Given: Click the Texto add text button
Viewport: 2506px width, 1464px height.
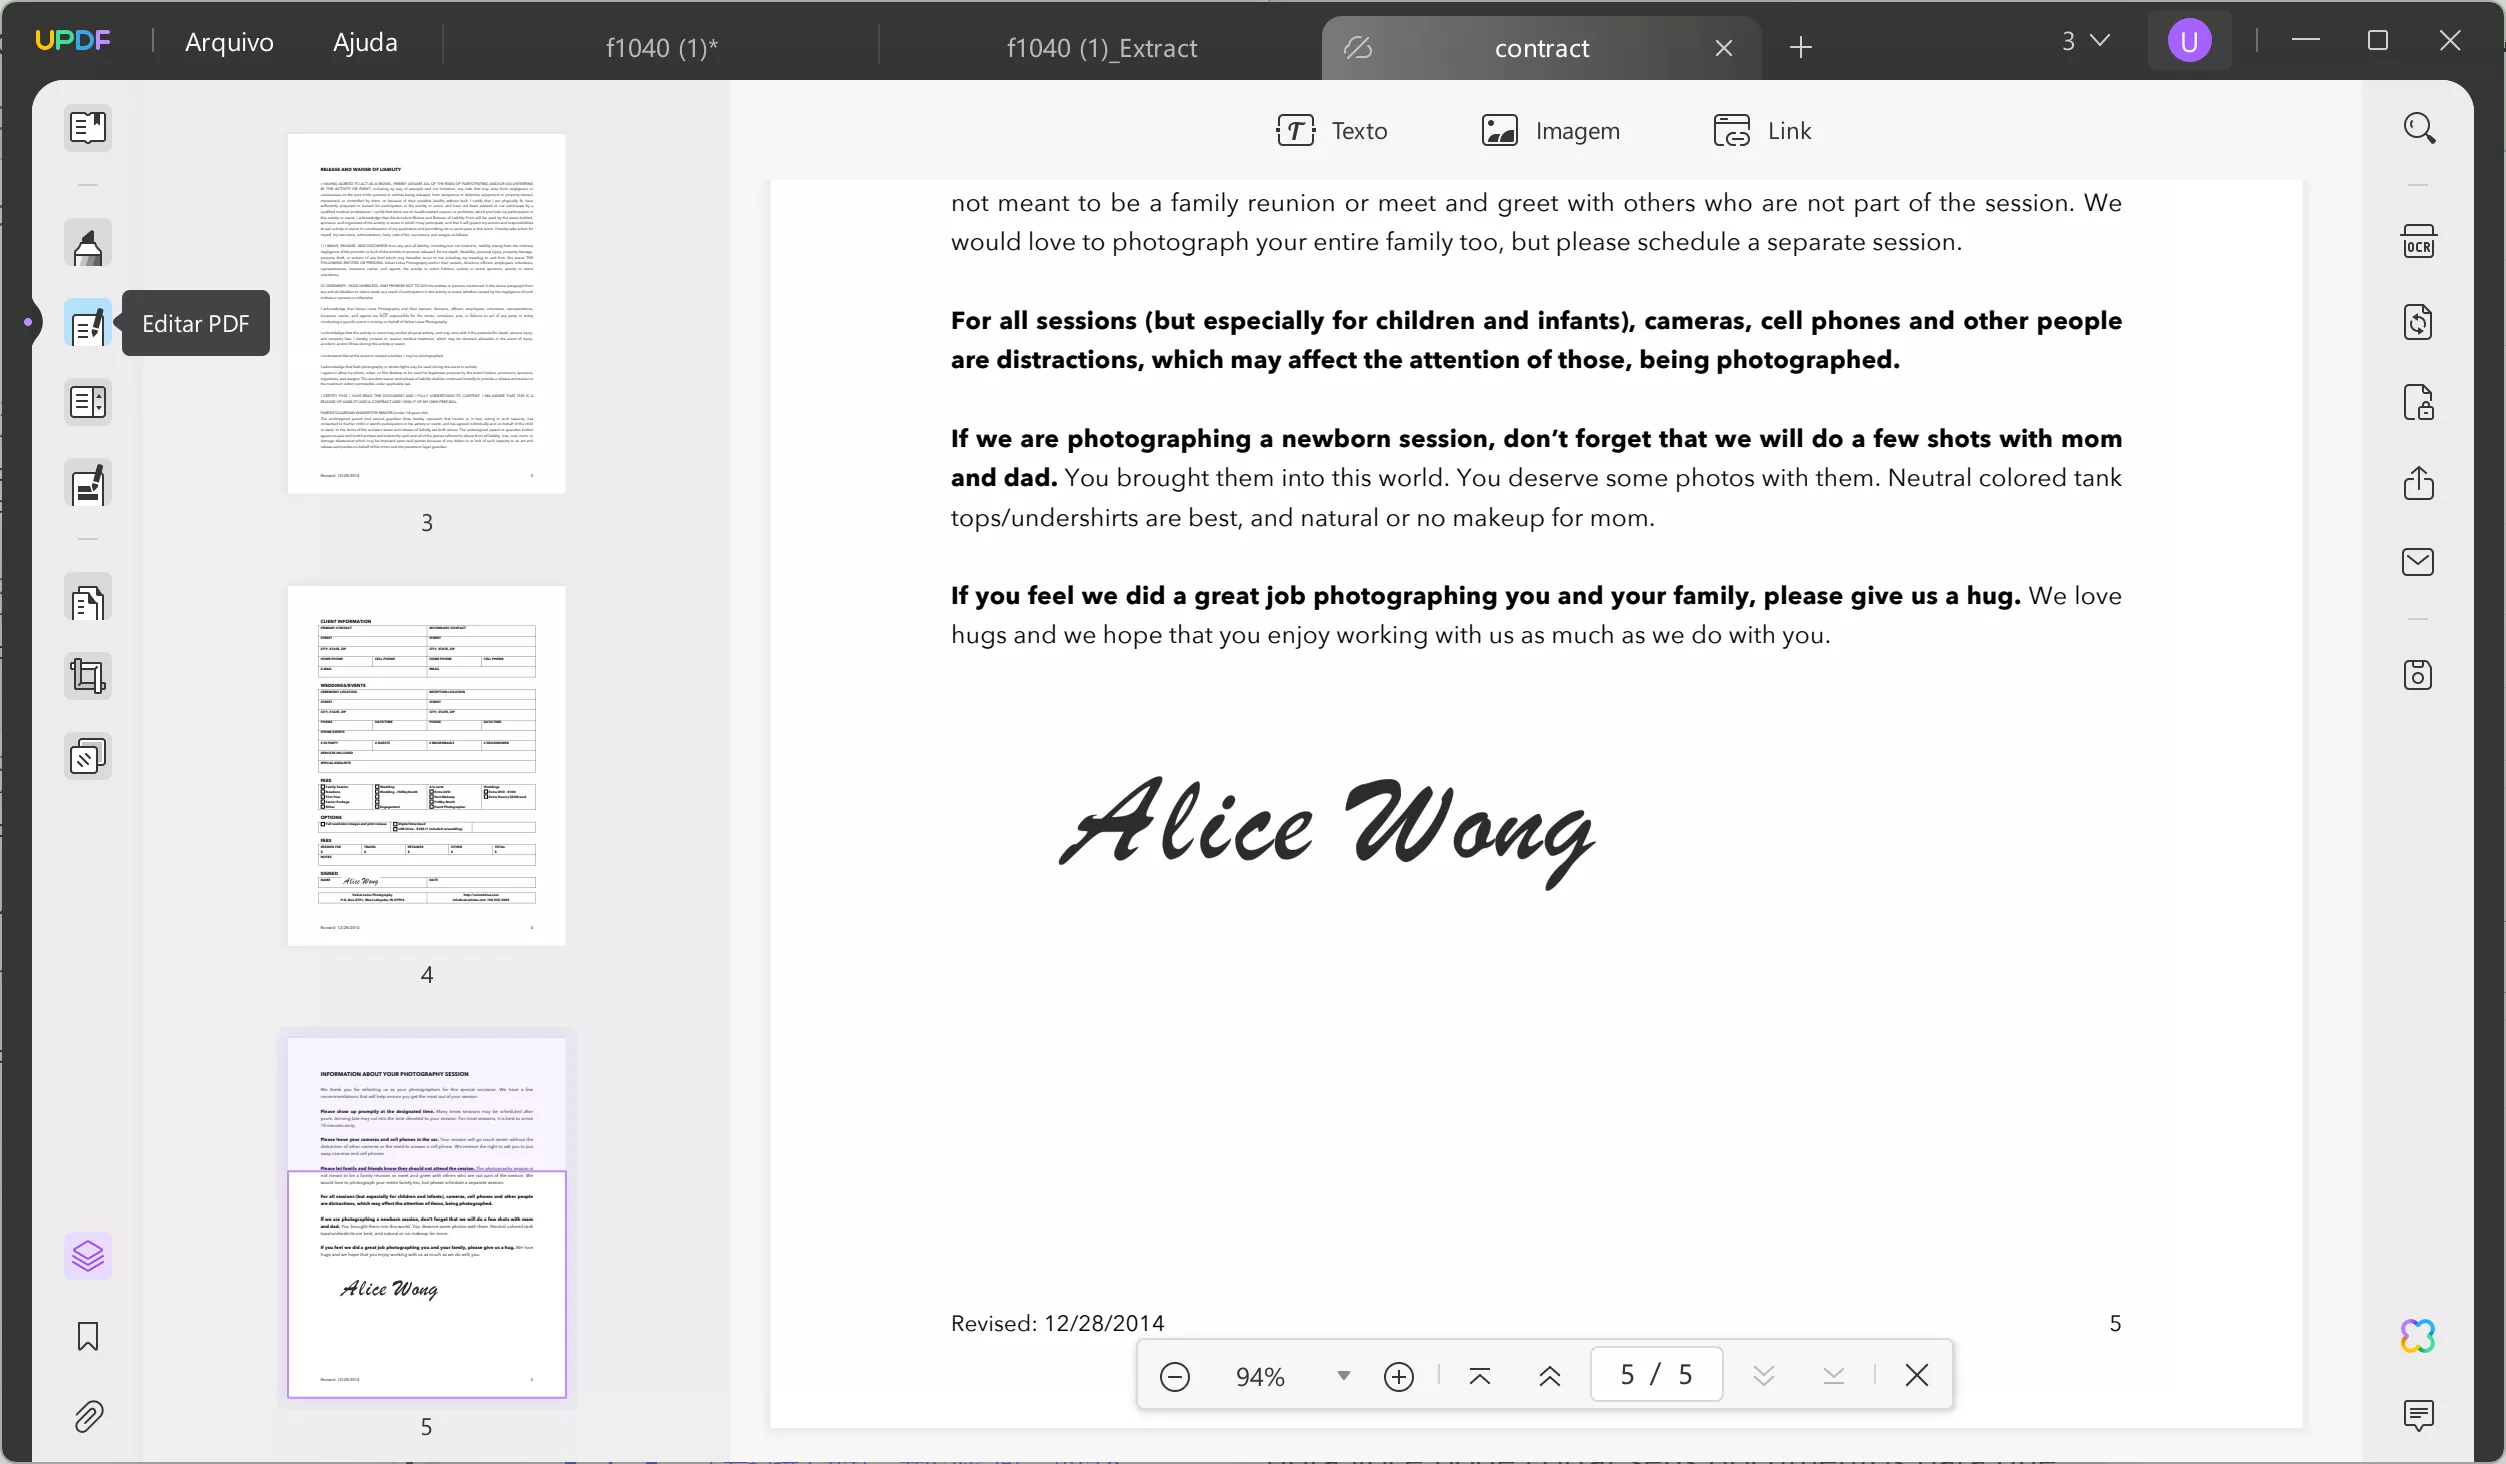Looking at the screenshot, I should [1332, 131].
